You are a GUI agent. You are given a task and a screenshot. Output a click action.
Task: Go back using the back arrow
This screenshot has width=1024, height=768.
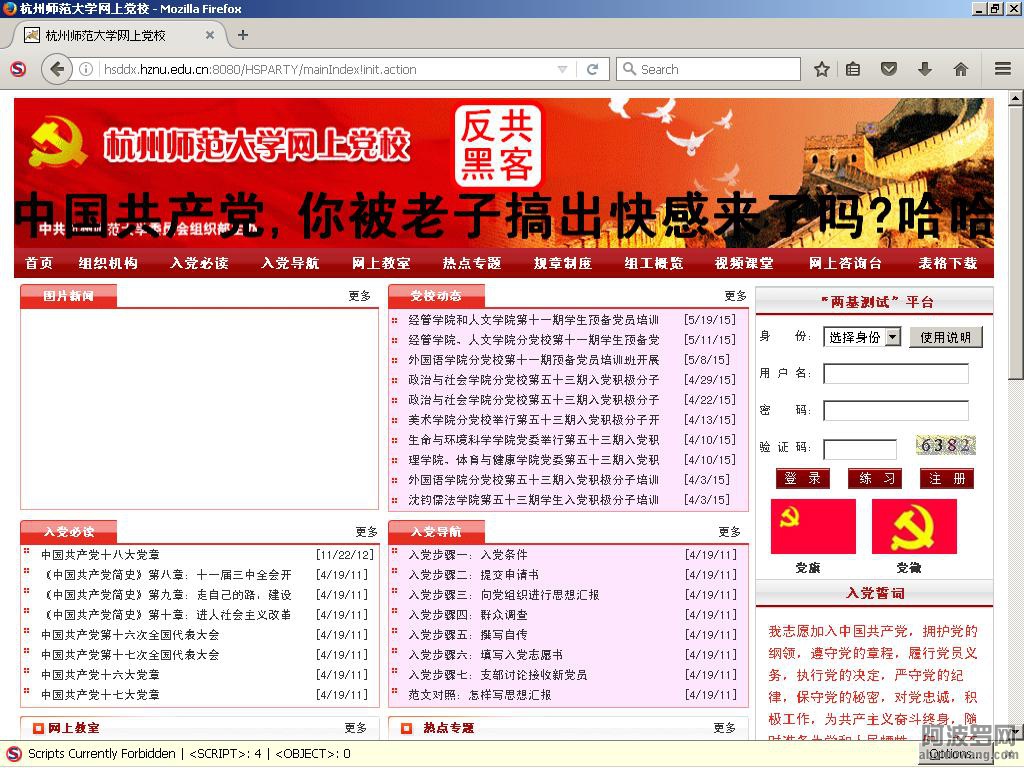point(57,69)
